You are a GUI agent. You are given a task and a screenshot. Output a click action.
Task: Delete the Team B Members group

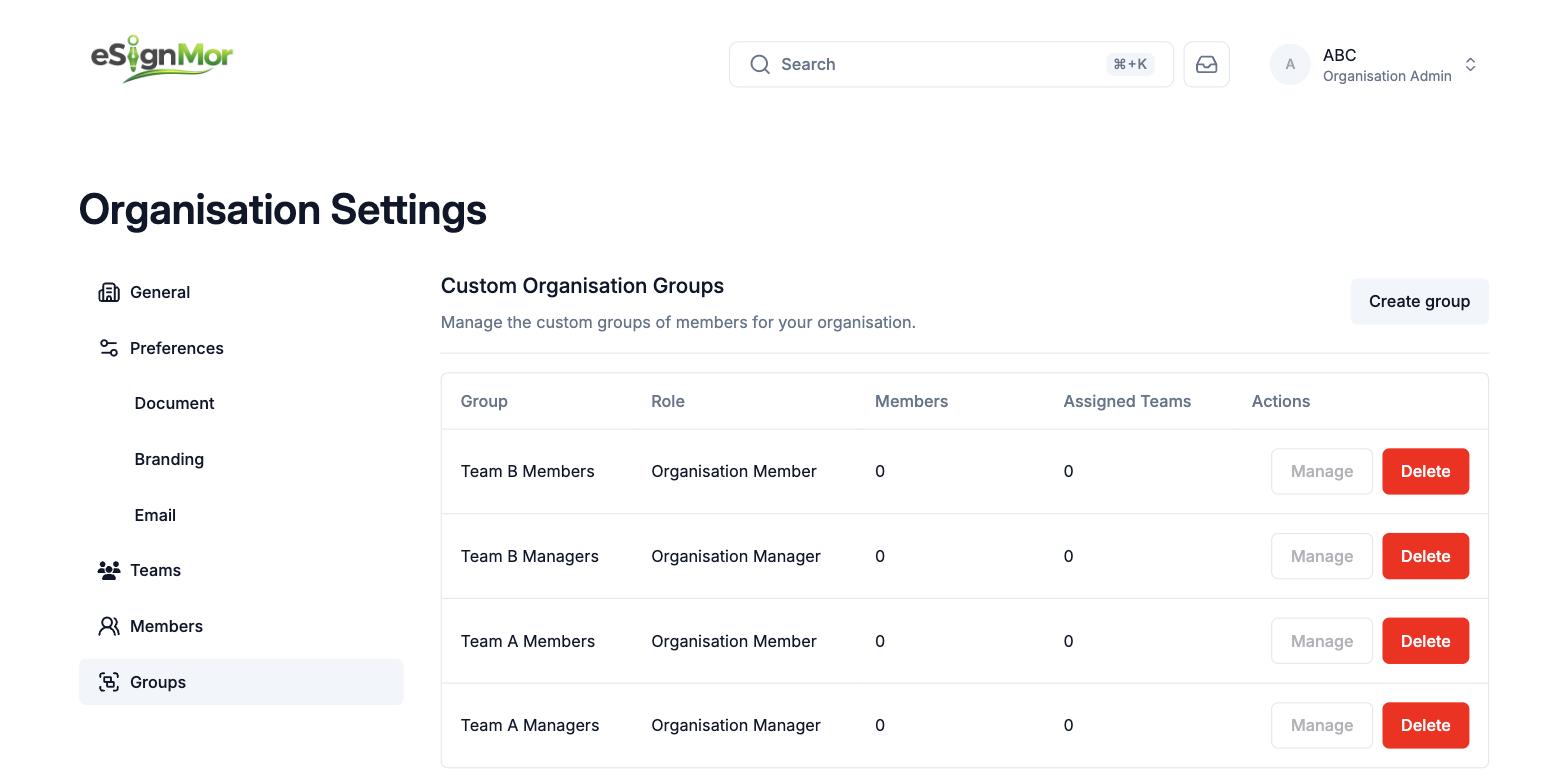(1425, 471)
